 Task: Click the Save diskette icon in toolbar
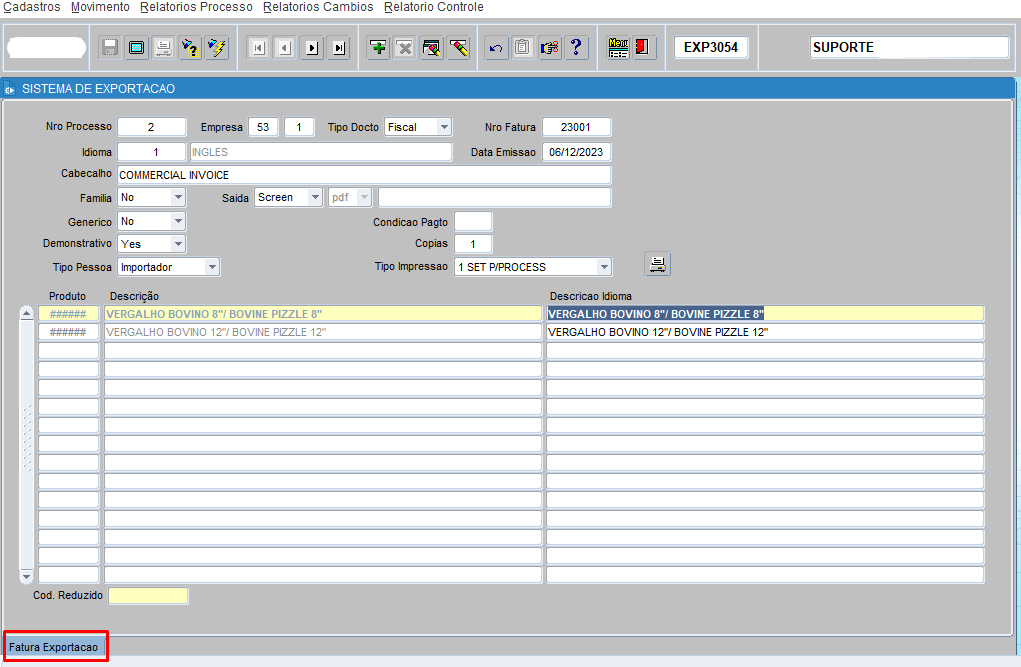click(x=110, y=48)
